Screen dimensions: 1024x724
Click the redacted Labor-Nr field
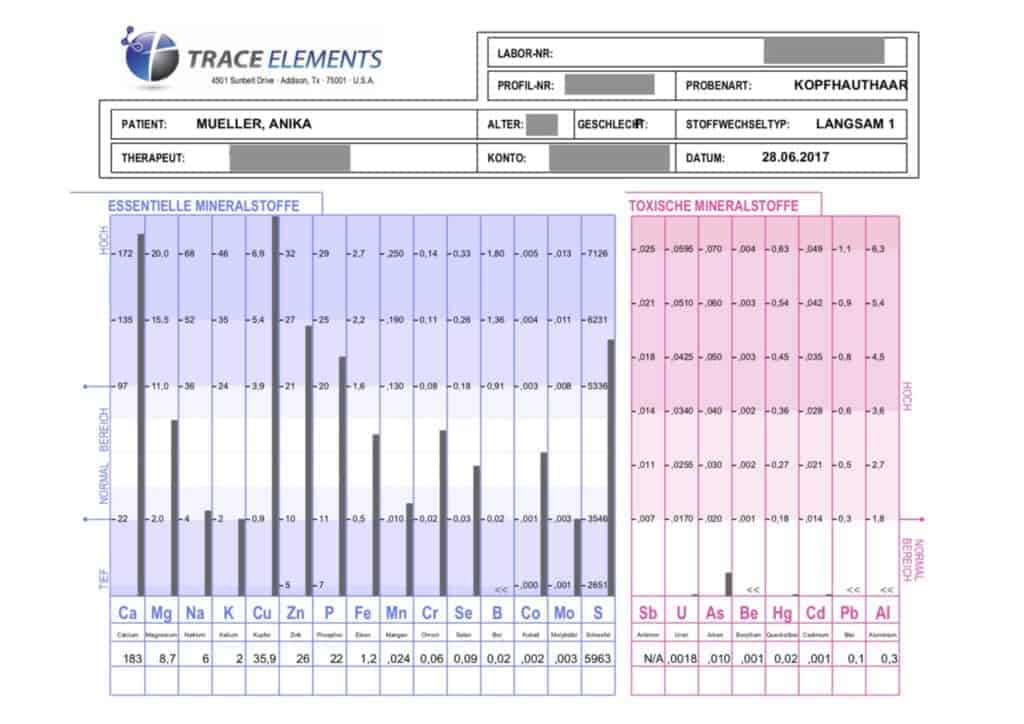(x=823, y=52)
